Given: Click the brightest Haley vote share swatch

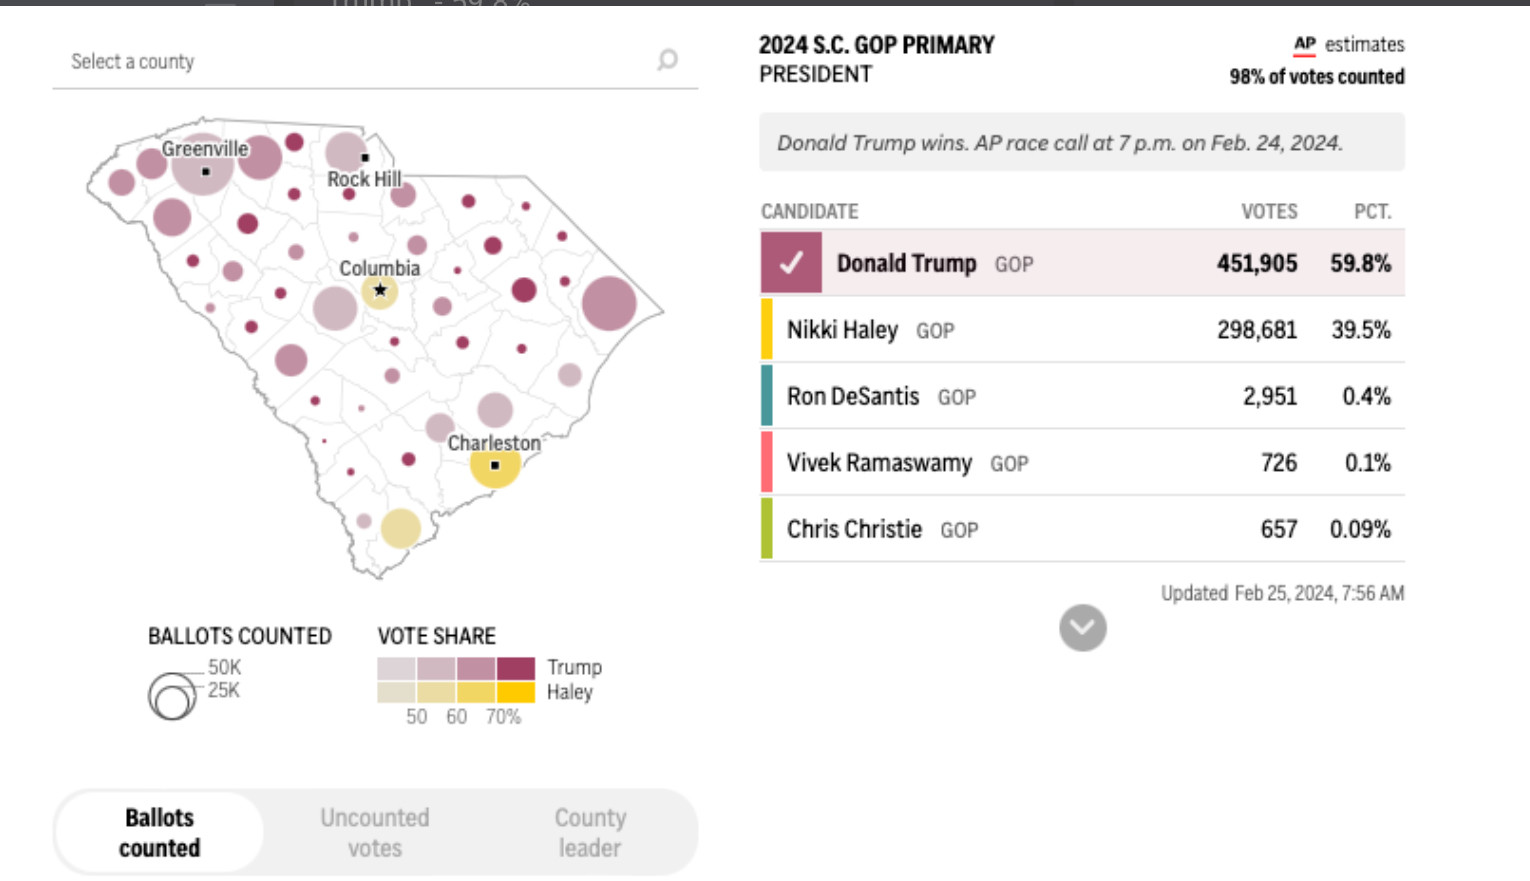Looking at the screenshot, I should tap(516, 692).
